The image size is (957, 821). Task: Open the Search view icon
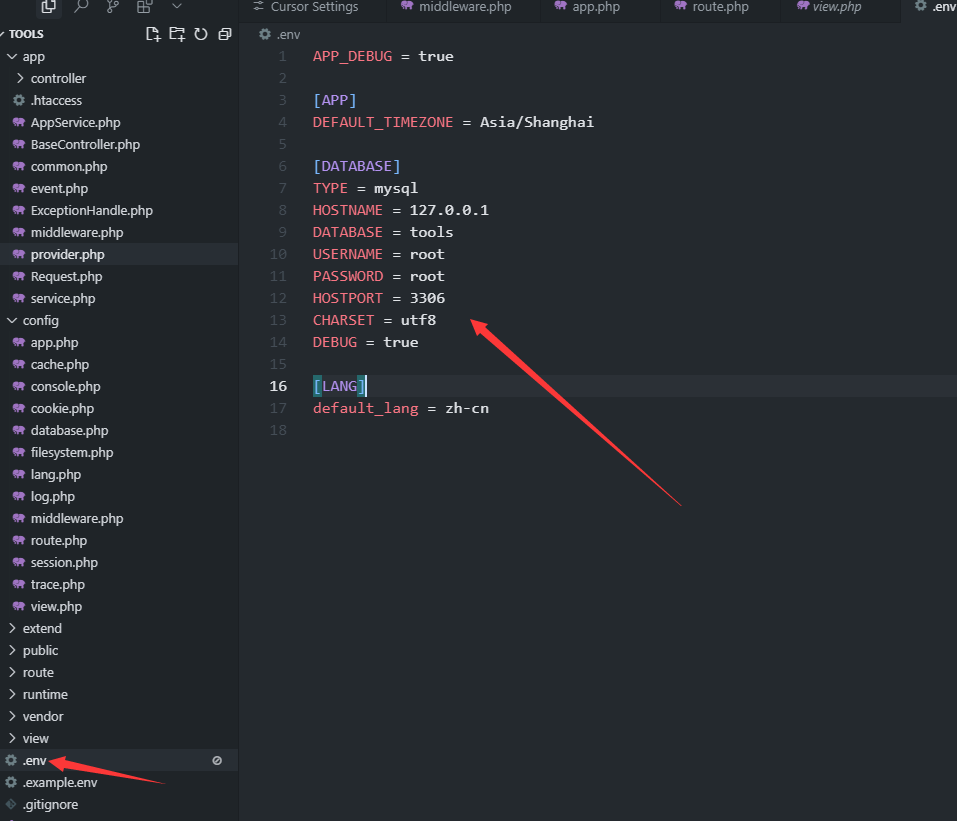tap(81, 7)
